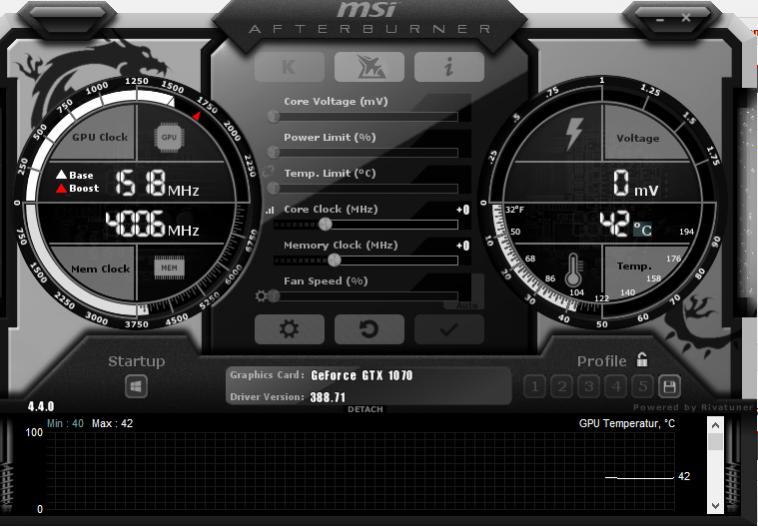Click the 42 temperature readout in the gauge
This screenshot has width=758, height=530.
pos(614,224)
